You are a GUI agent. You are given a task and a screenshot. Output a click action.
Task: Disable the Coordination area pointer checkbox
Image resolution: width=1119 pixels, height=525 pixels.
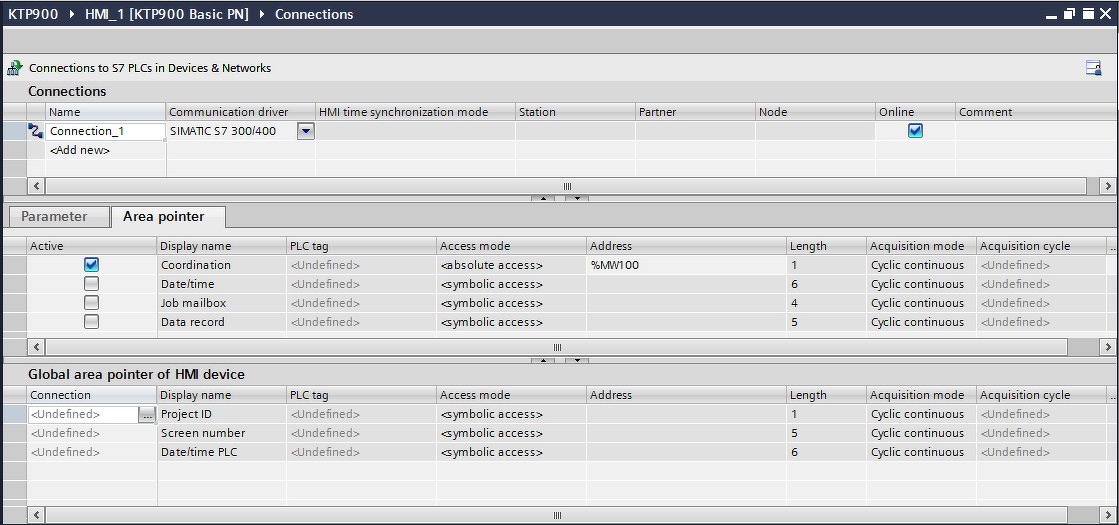[92, 265]
